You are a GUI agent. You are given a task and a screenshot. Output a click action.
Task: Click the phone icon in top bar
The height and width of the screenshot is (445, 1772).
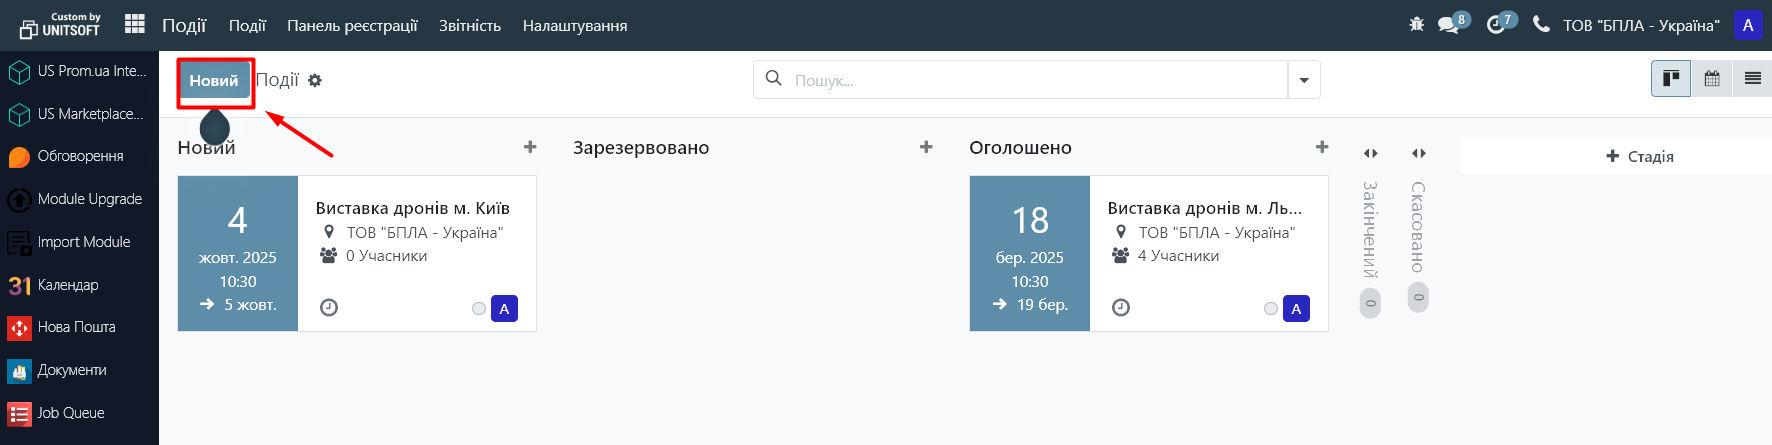point(1541,25)
